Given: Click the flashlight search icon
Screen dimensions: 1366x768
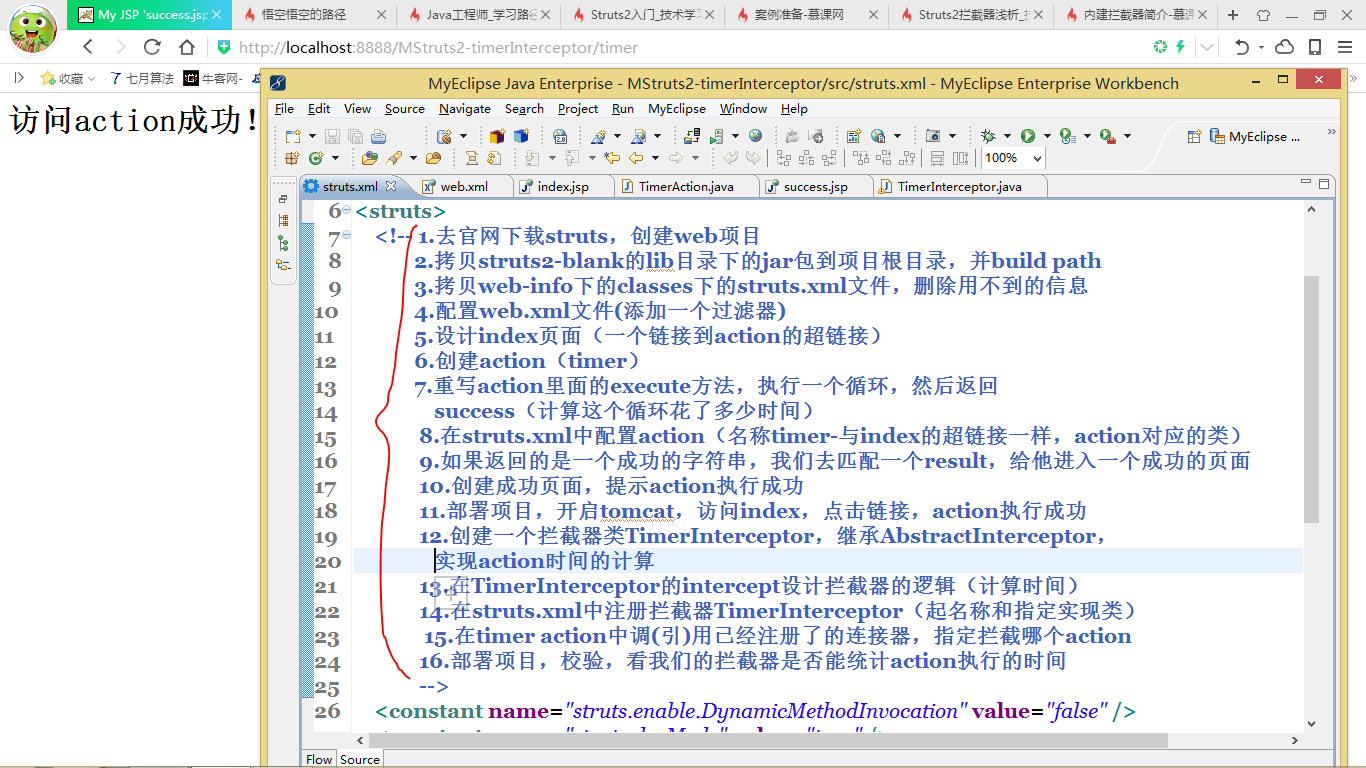Looking at the screenshot, I should tap(395, 158).
